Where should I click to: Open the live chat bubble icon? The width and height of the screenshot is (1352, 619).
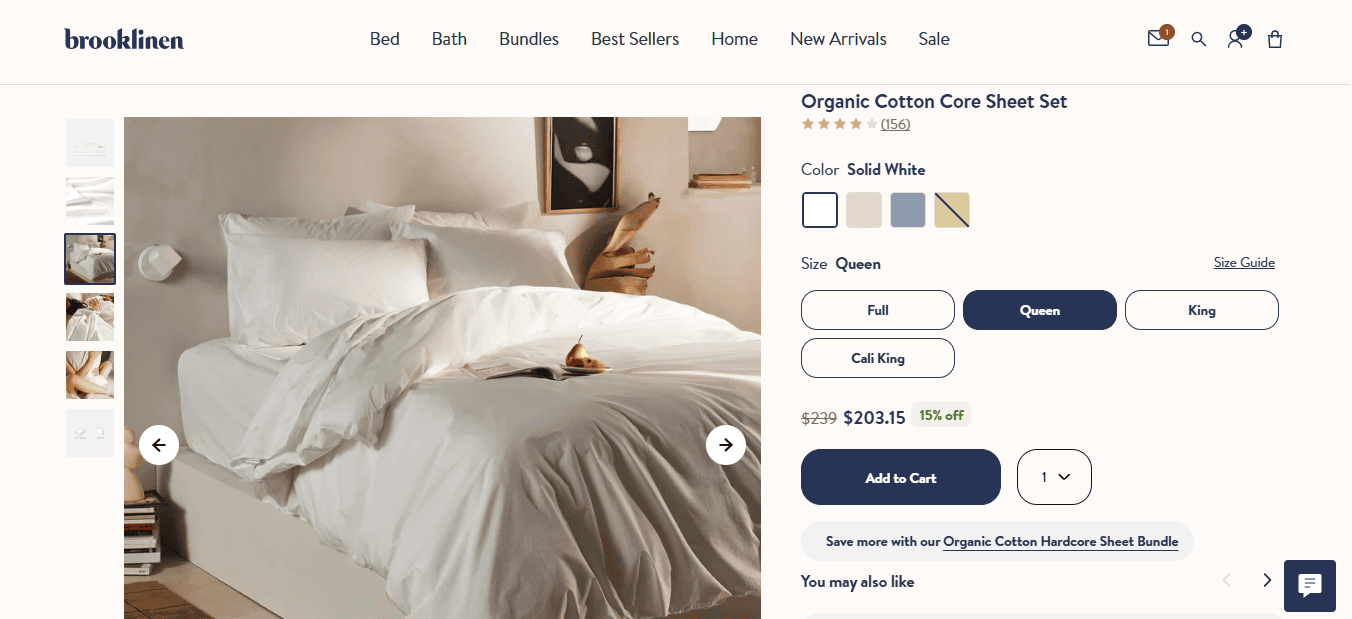click(x=1310, y=586)
